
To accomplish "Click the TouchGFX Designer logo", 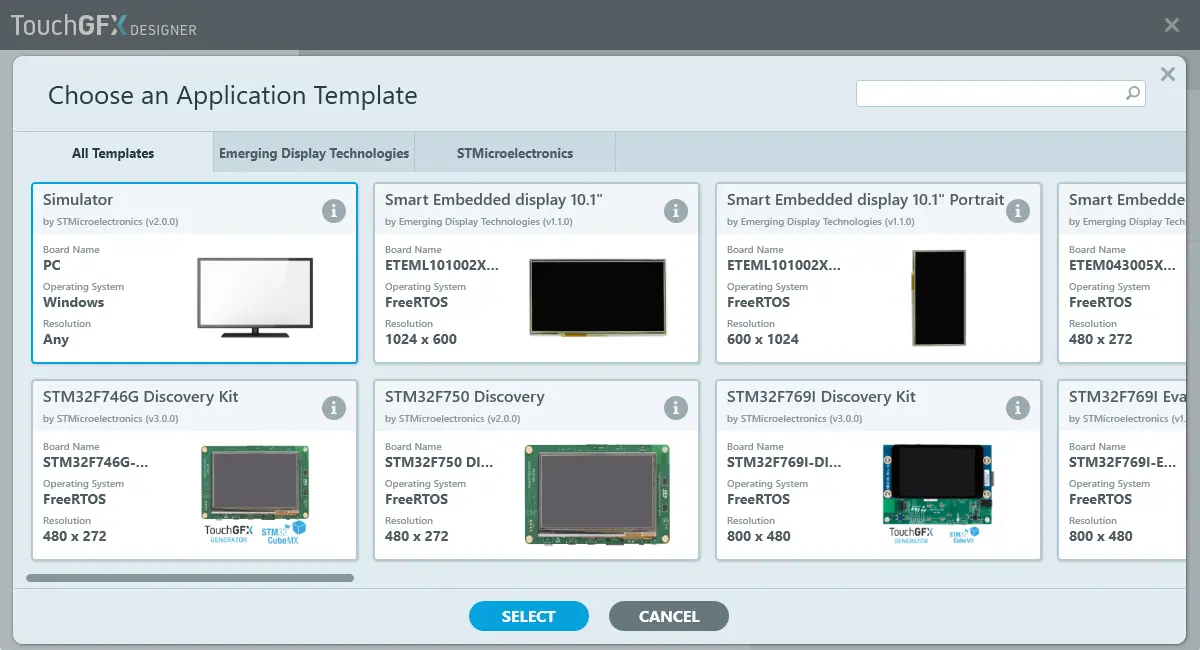I will [104, 25].
